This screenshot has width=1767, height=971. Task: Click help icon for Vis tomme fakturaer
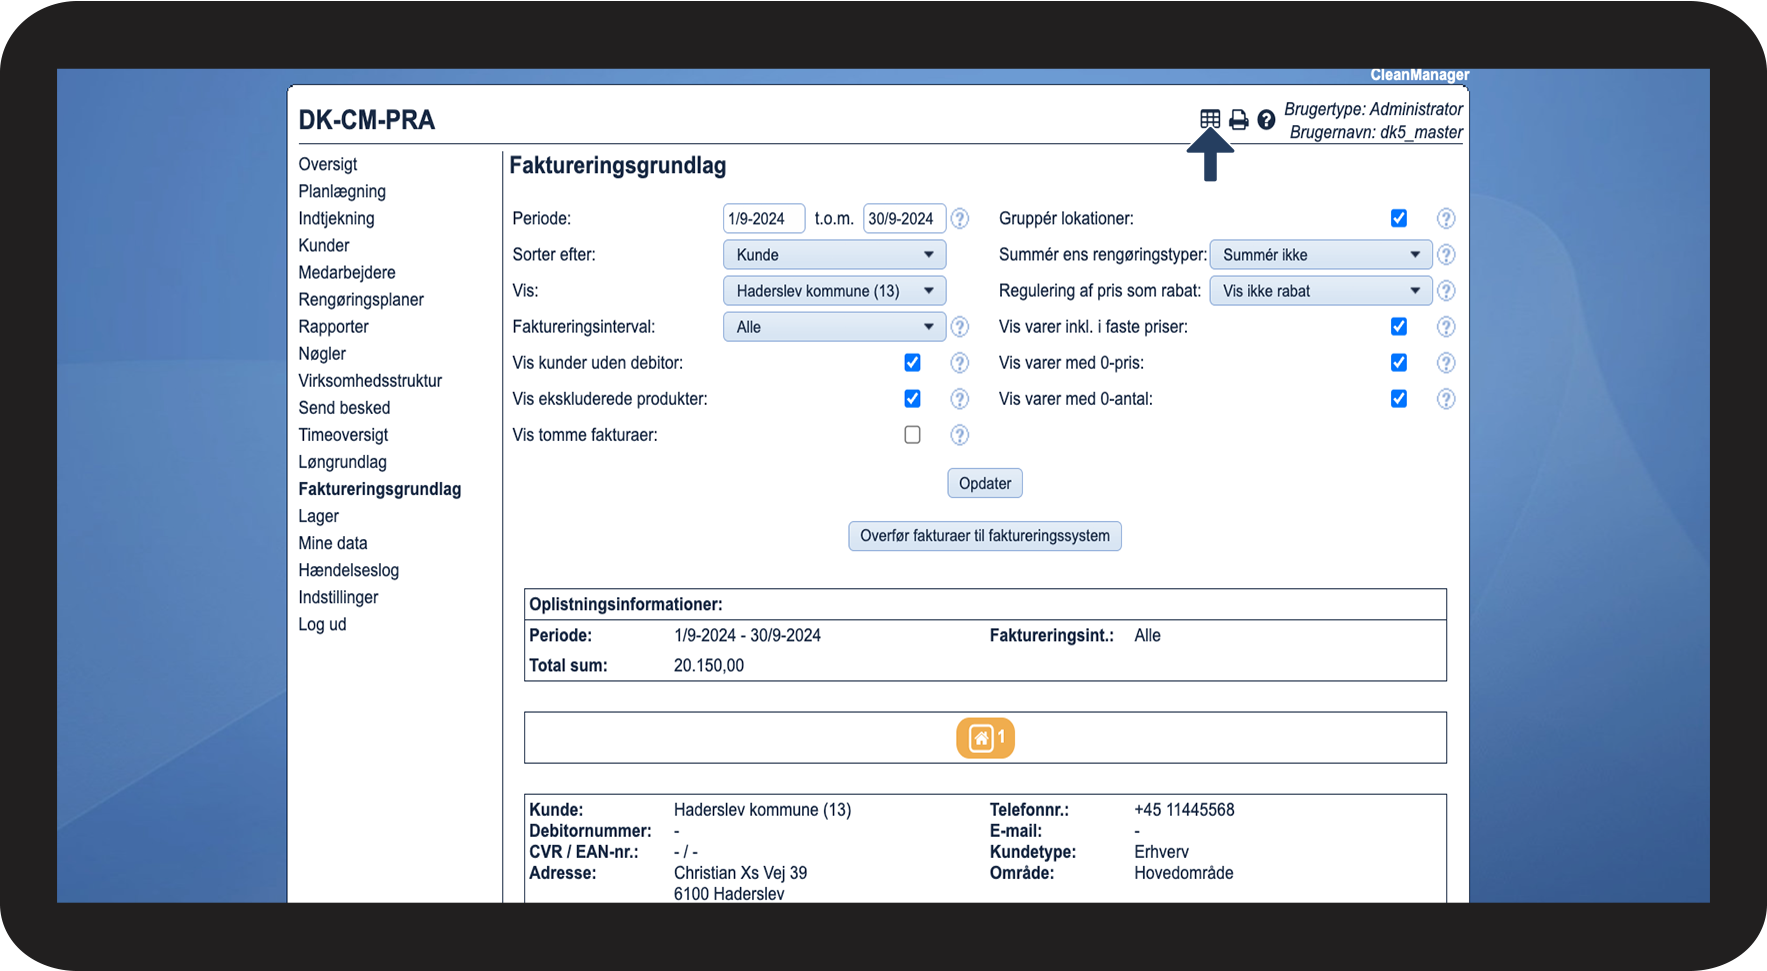click(x=959, y=435)
